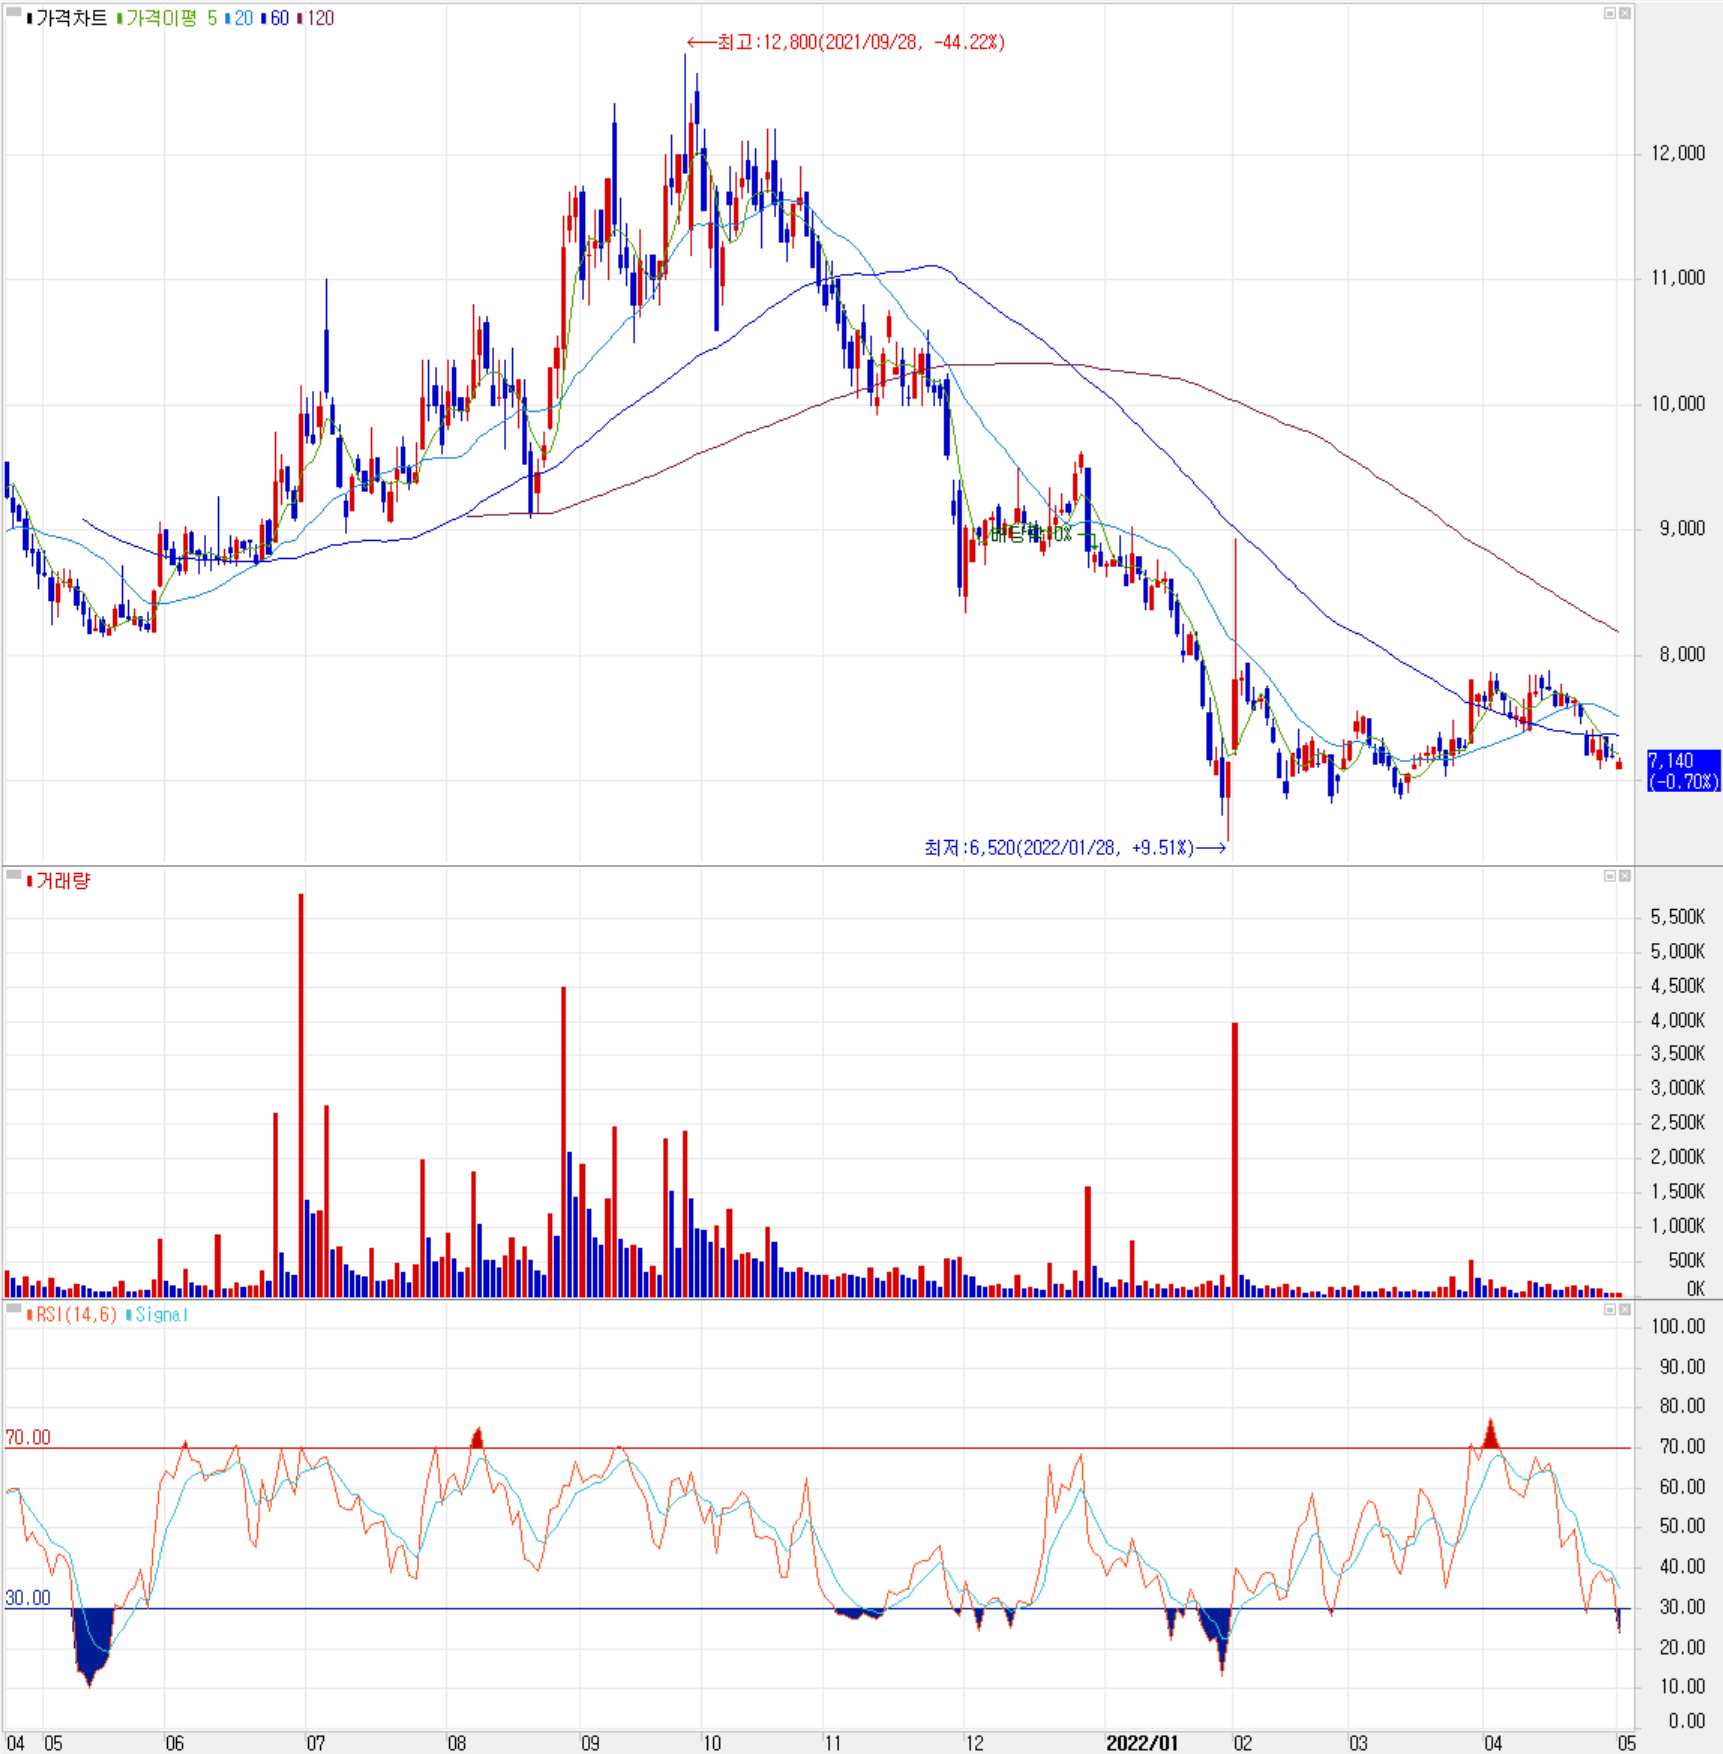Select the 12 month marker on time axis
Viewport: 1723px width, 1754px height.
[x=974, y=1743]
